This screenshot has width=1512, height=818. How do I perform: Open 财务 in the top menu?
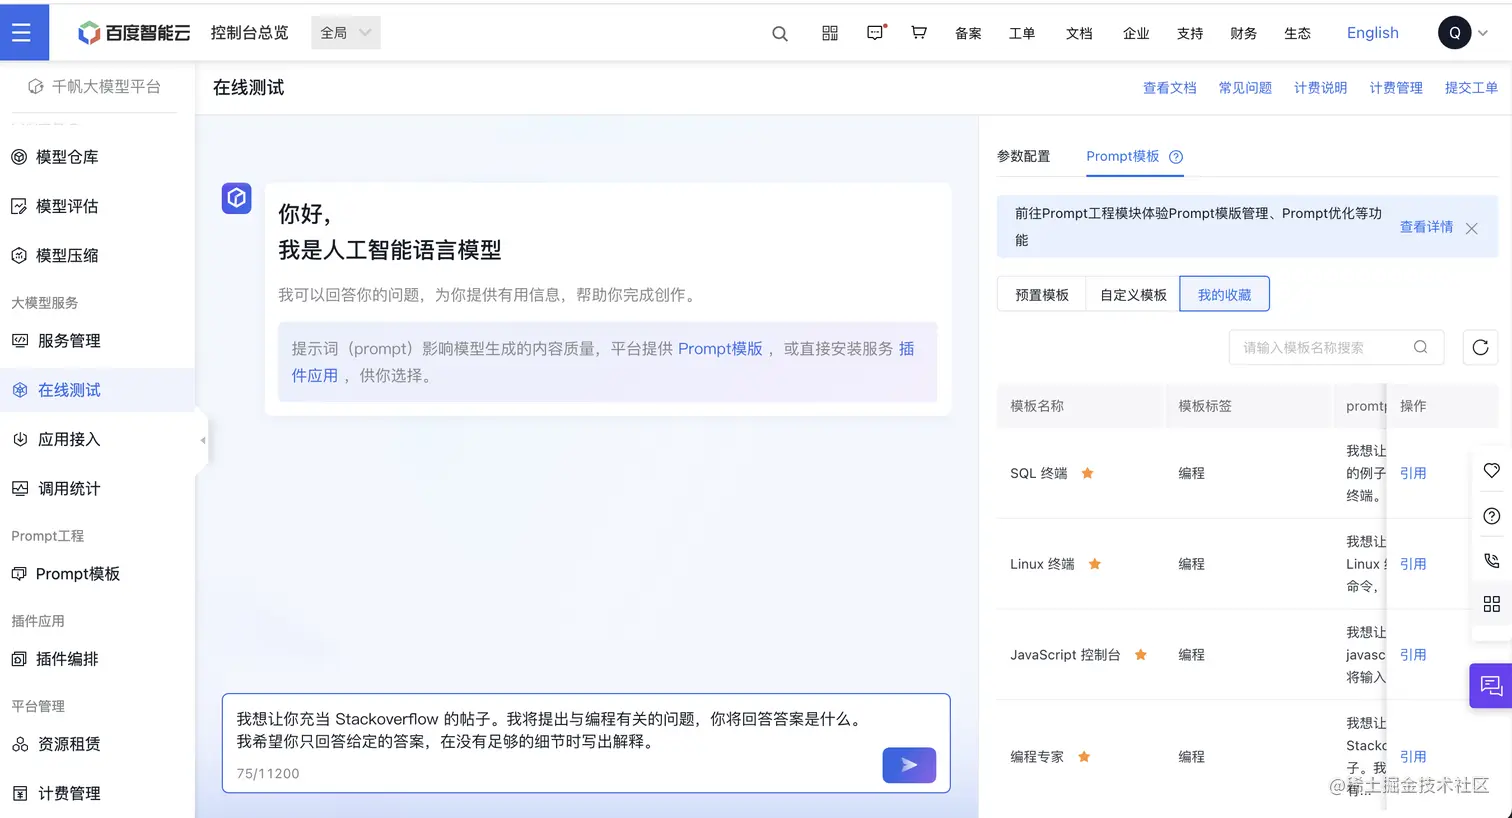tap(1243, 34)
